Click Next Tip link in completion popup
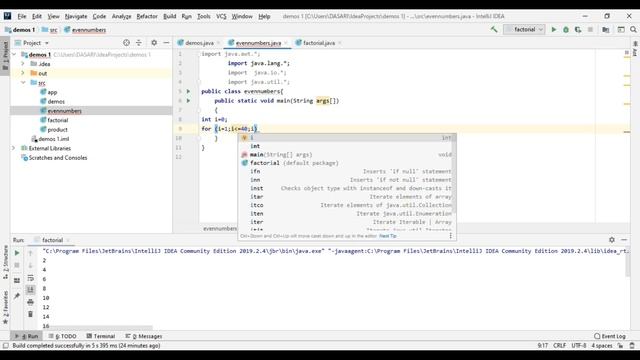Viewport: 640px width, 360px height. pyautogui.click(x=388, y=236)
